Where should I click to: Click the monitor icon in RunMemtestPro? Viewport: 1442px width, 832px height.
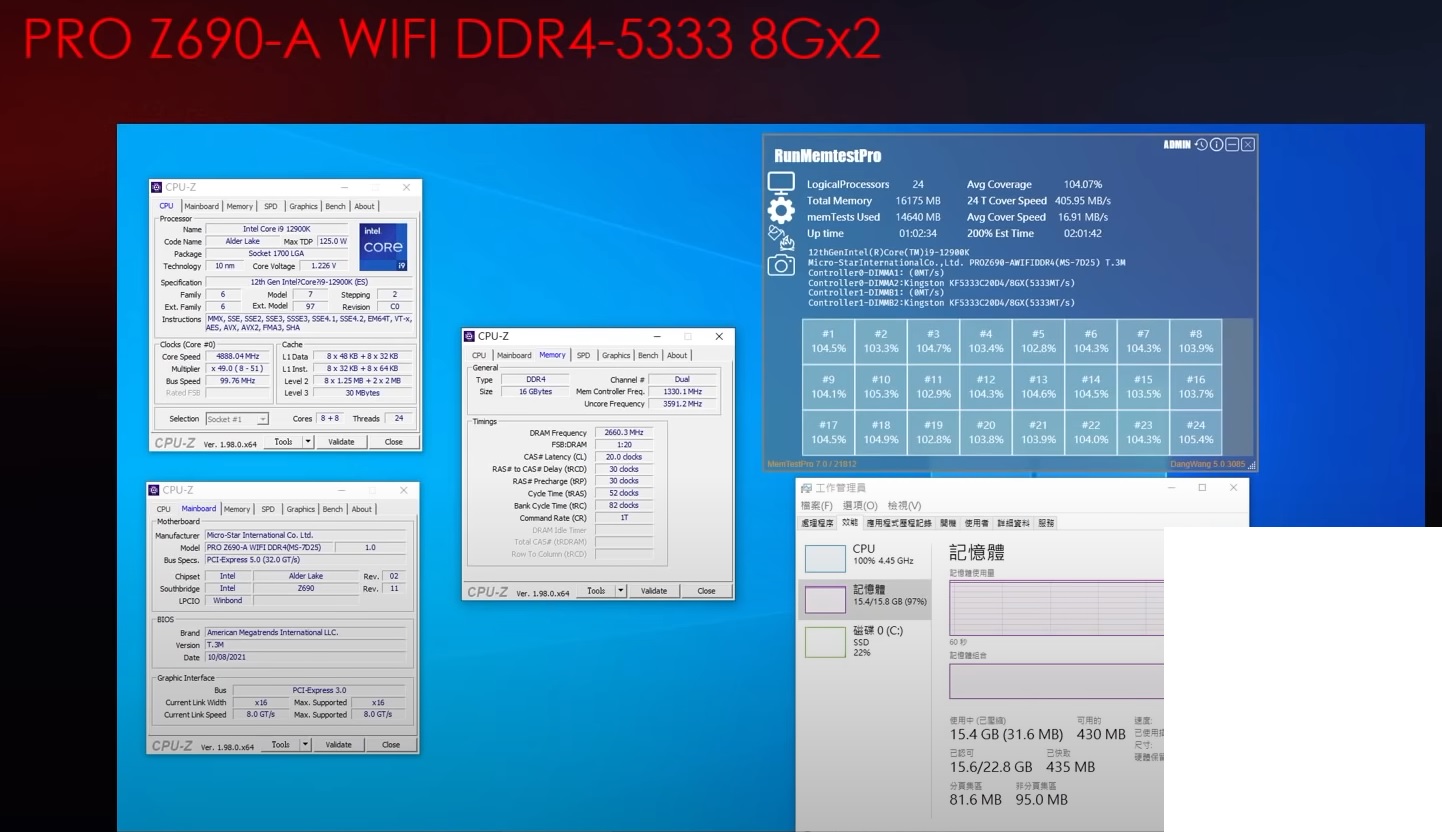tap(780, 184)
